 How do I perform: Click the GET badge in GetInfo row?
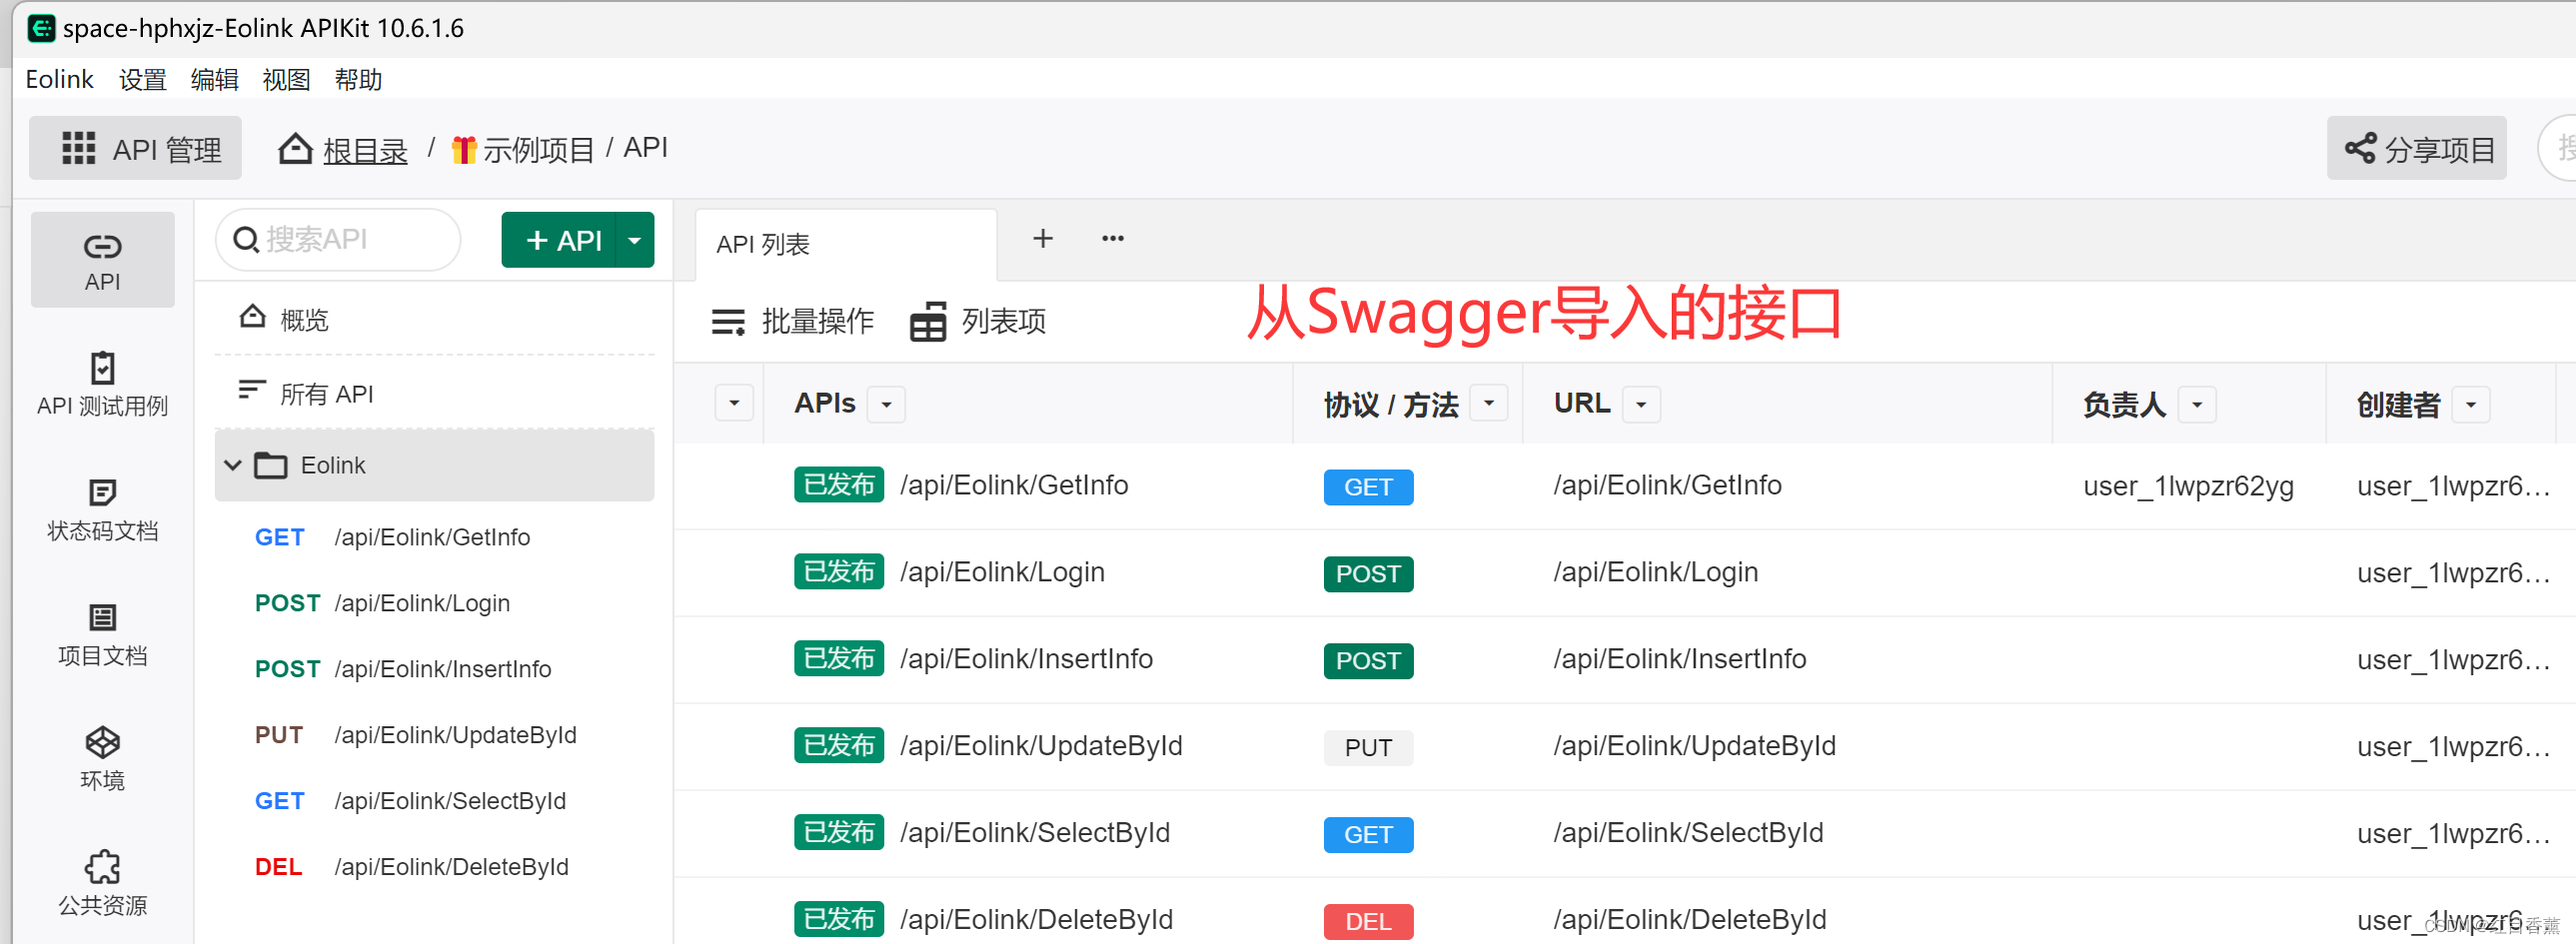(1368, 487)
